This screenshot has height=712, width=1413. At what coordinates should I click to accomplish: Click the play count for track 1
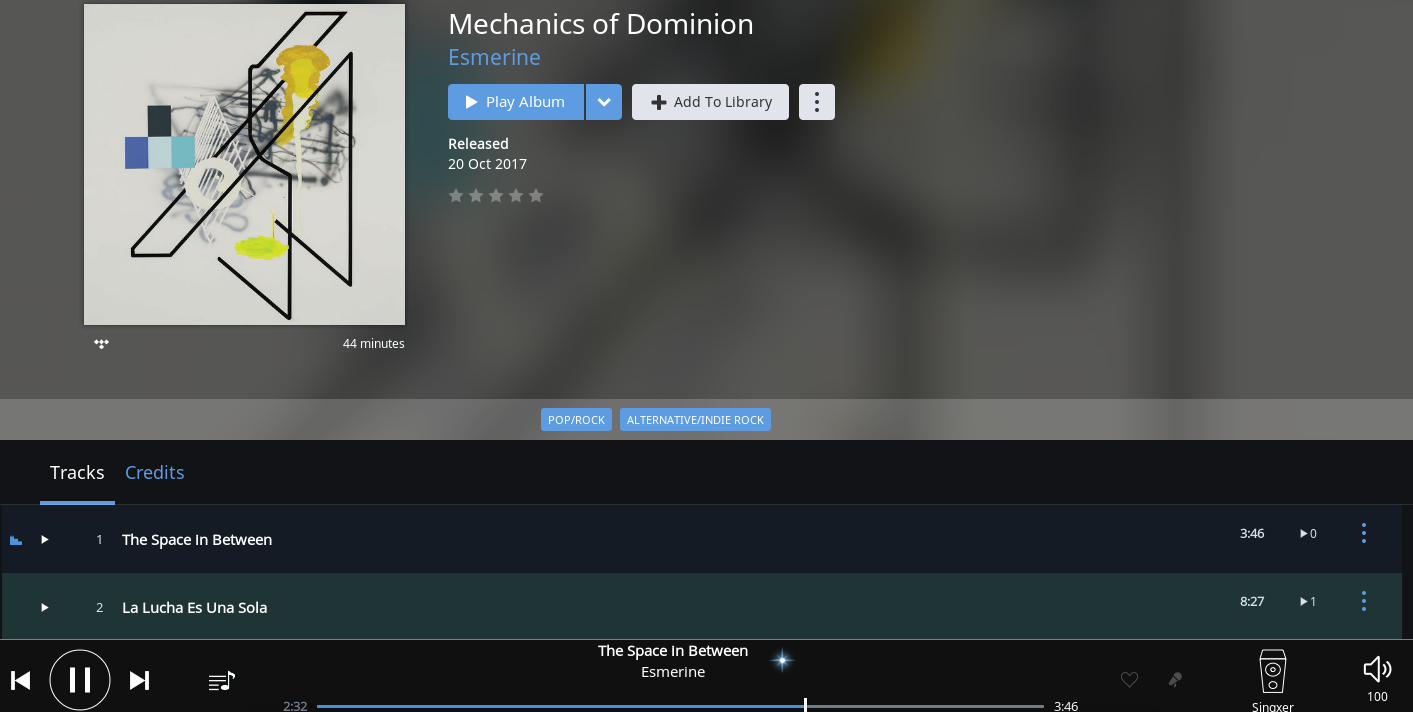[x=1308, y=533]
